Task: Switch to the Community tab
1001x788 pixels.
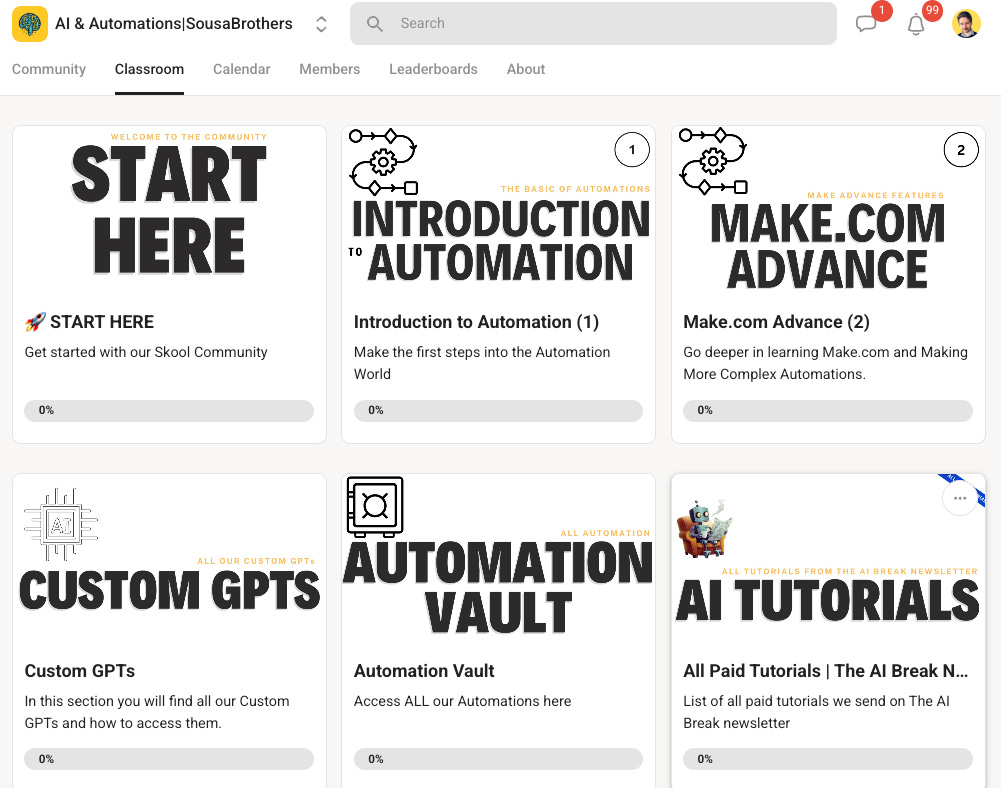Action: (49, 69)
